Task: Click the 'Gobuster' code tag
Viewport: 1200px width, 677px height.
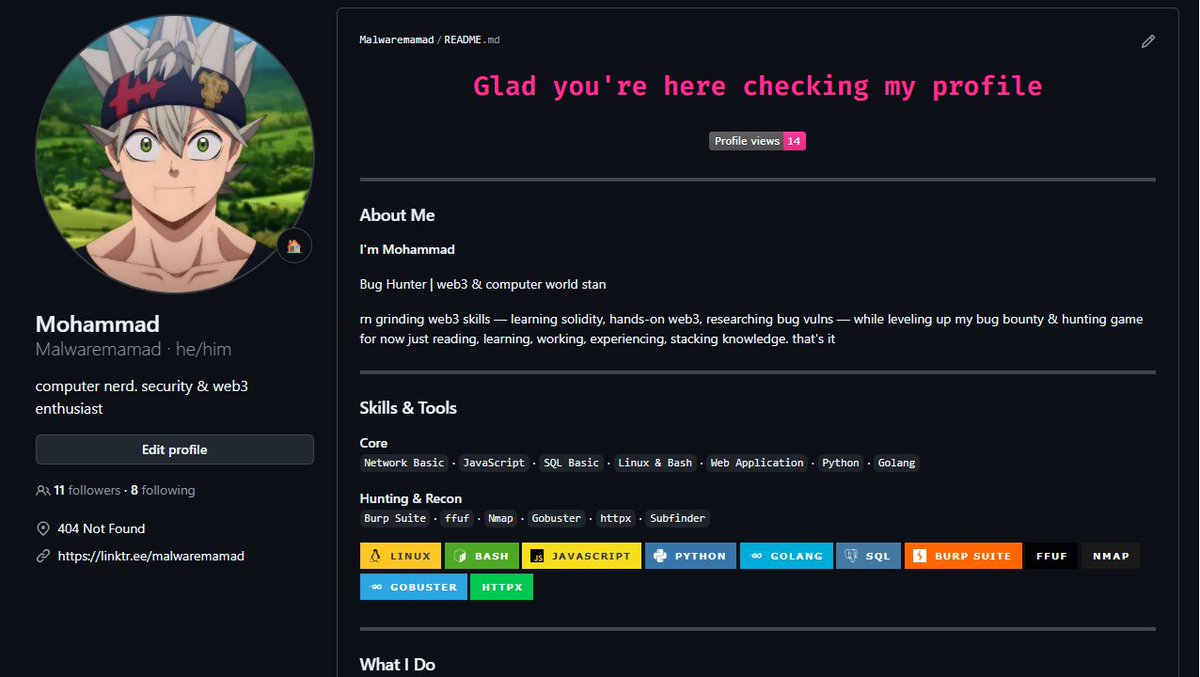Action: 556,519
